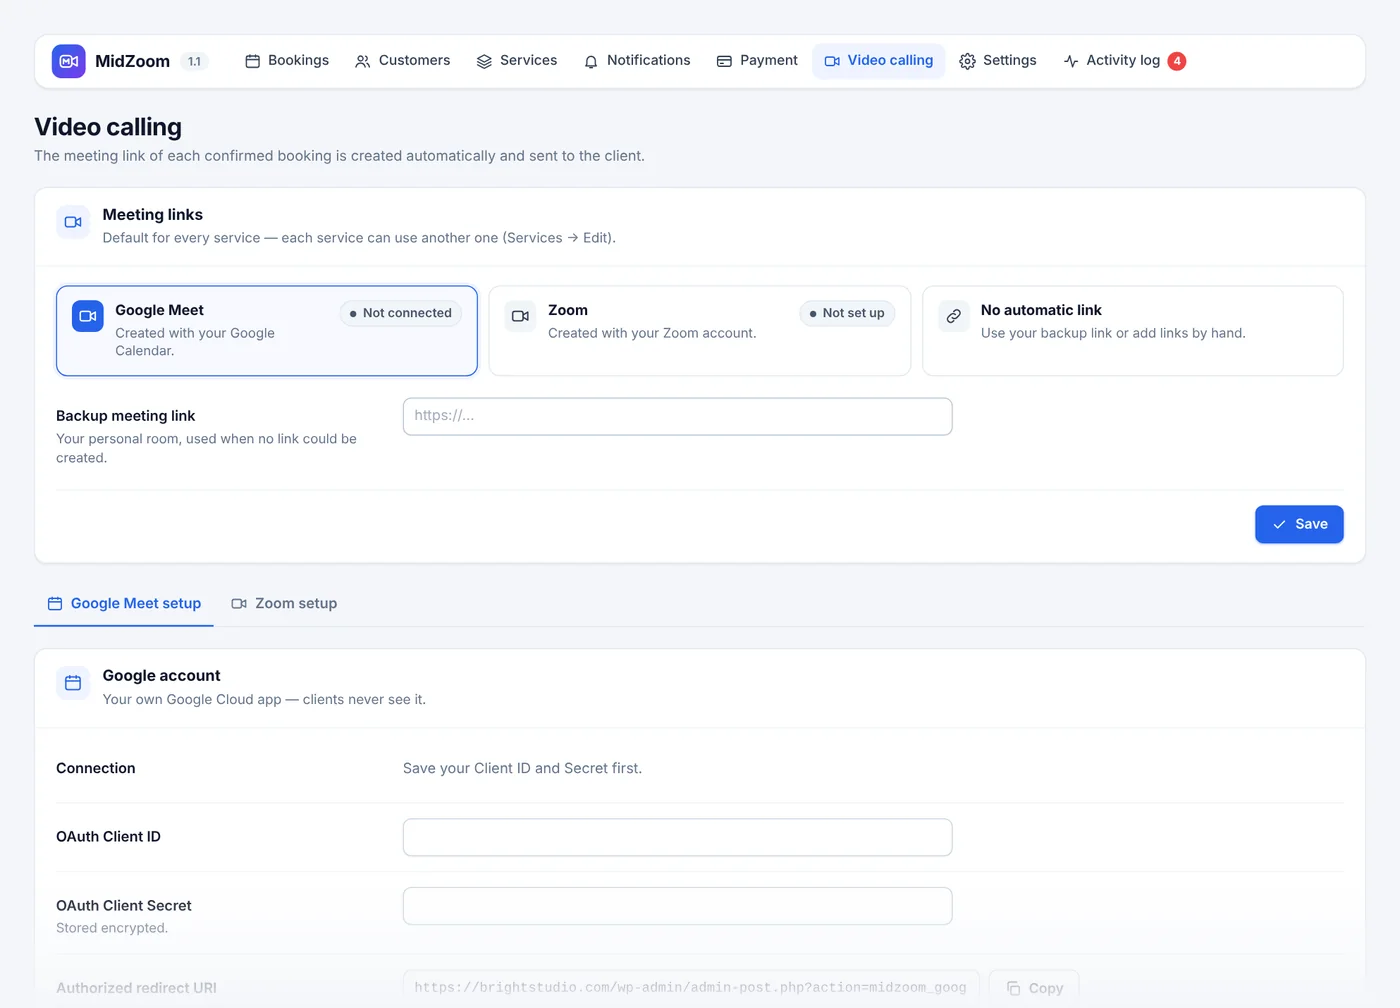Open the Customers page
Image resolution: width=1400 pixels, height=1008 pixels.
(403, 61)
